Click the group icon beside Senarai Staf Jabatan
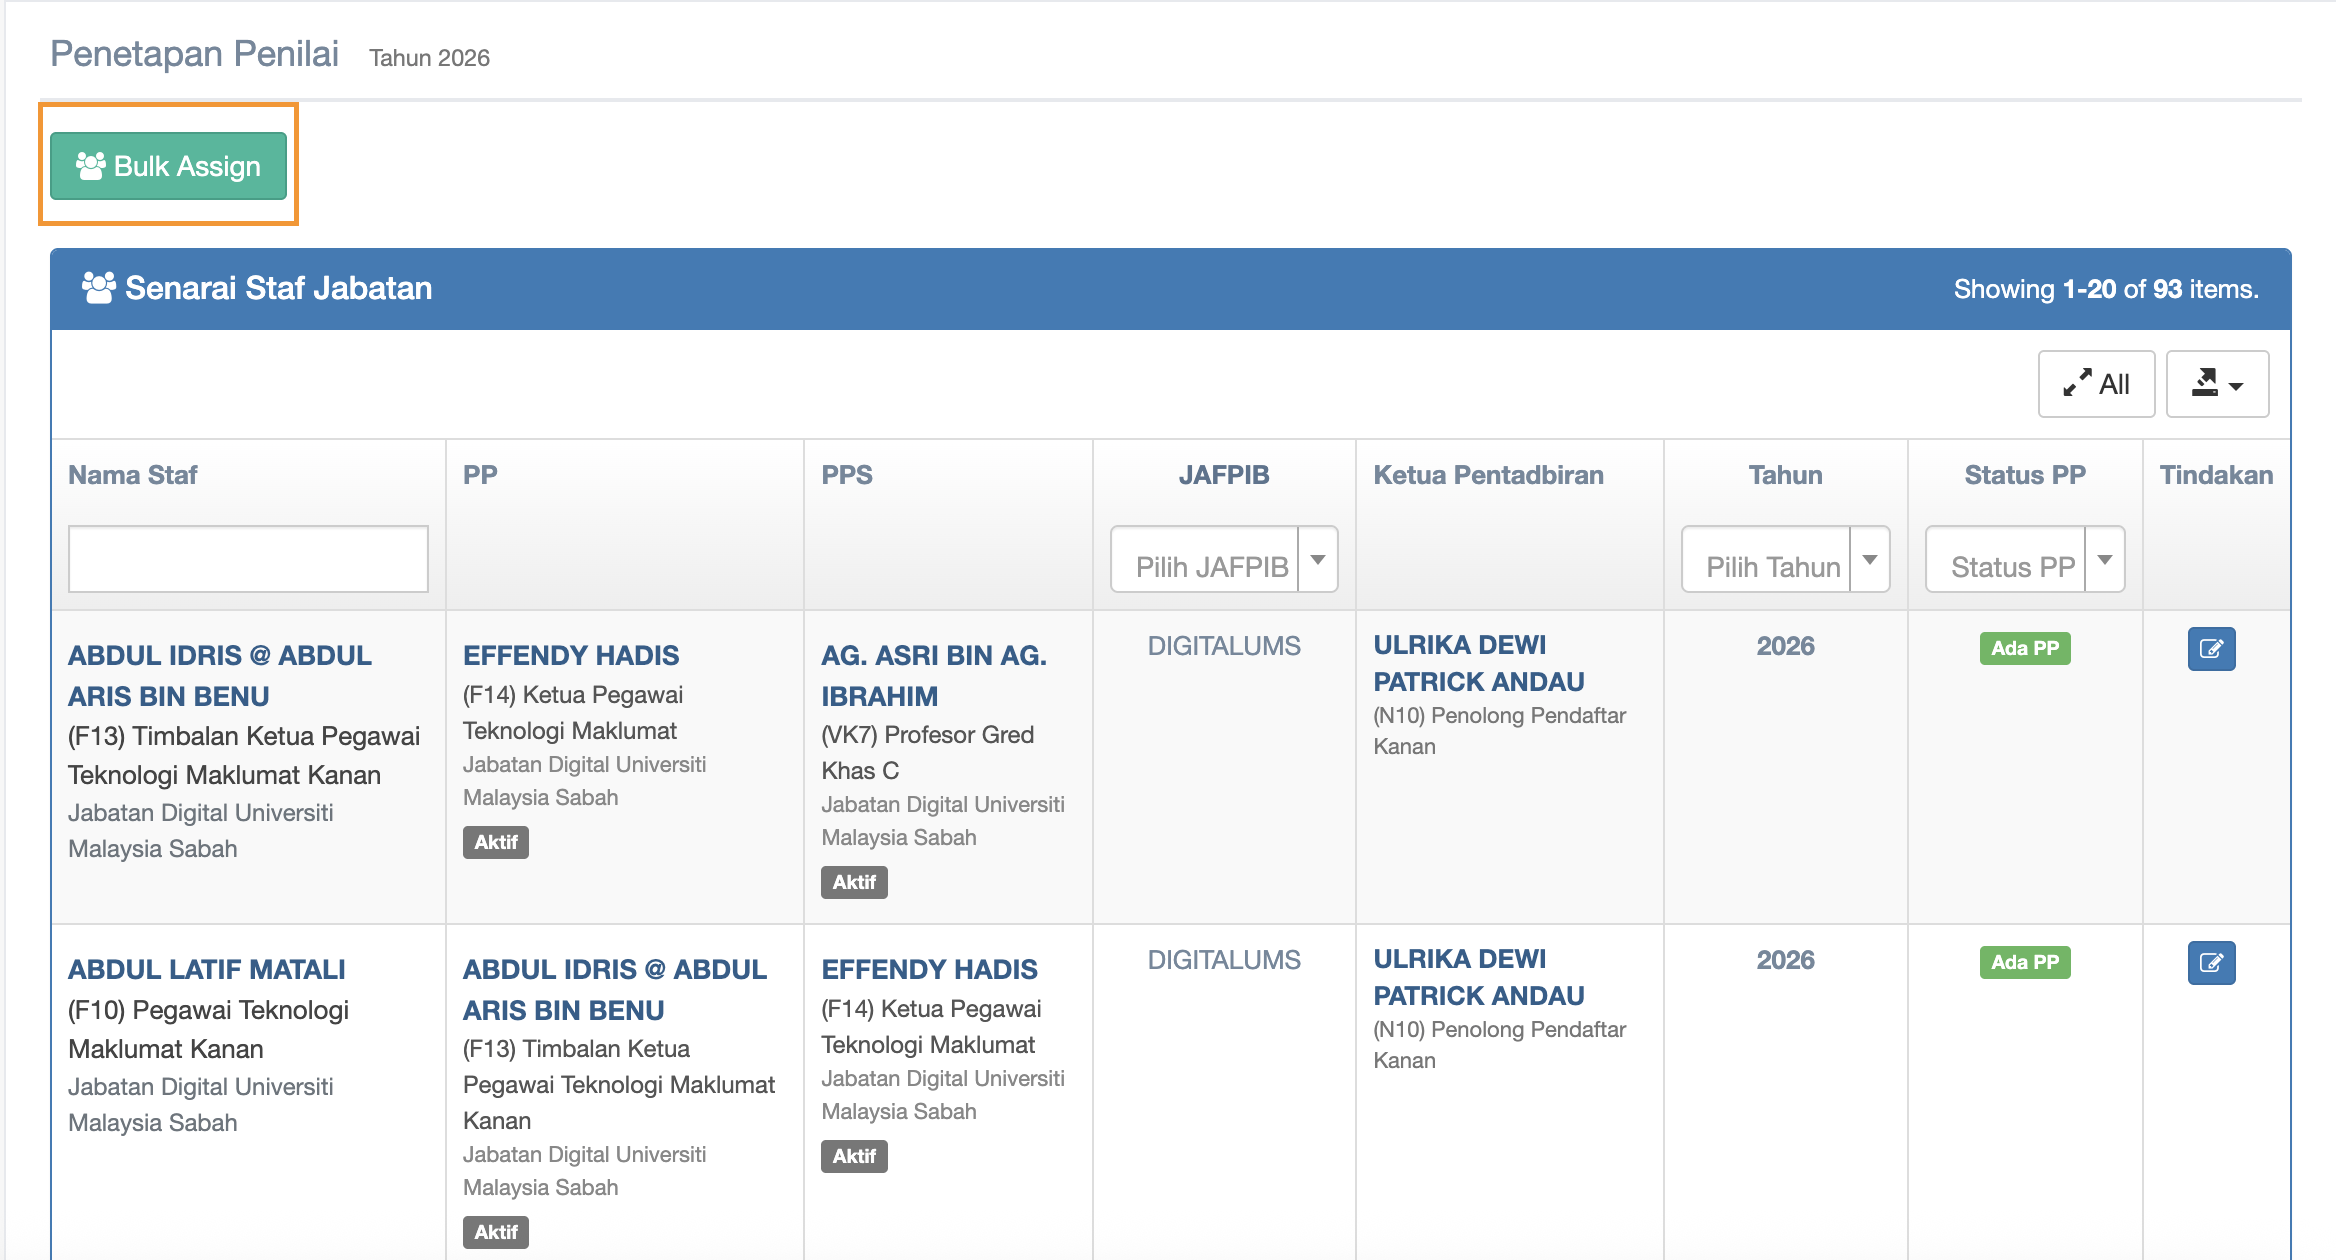Screen dimensions: 2336x1260 (98, 288)
